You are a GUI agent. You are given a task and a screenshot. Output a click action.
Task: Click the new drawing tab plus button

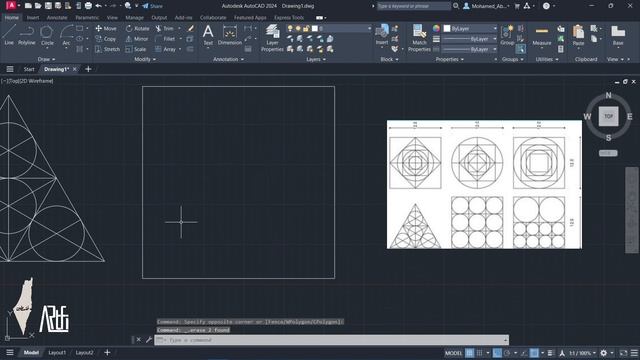[x=88, y=69]
